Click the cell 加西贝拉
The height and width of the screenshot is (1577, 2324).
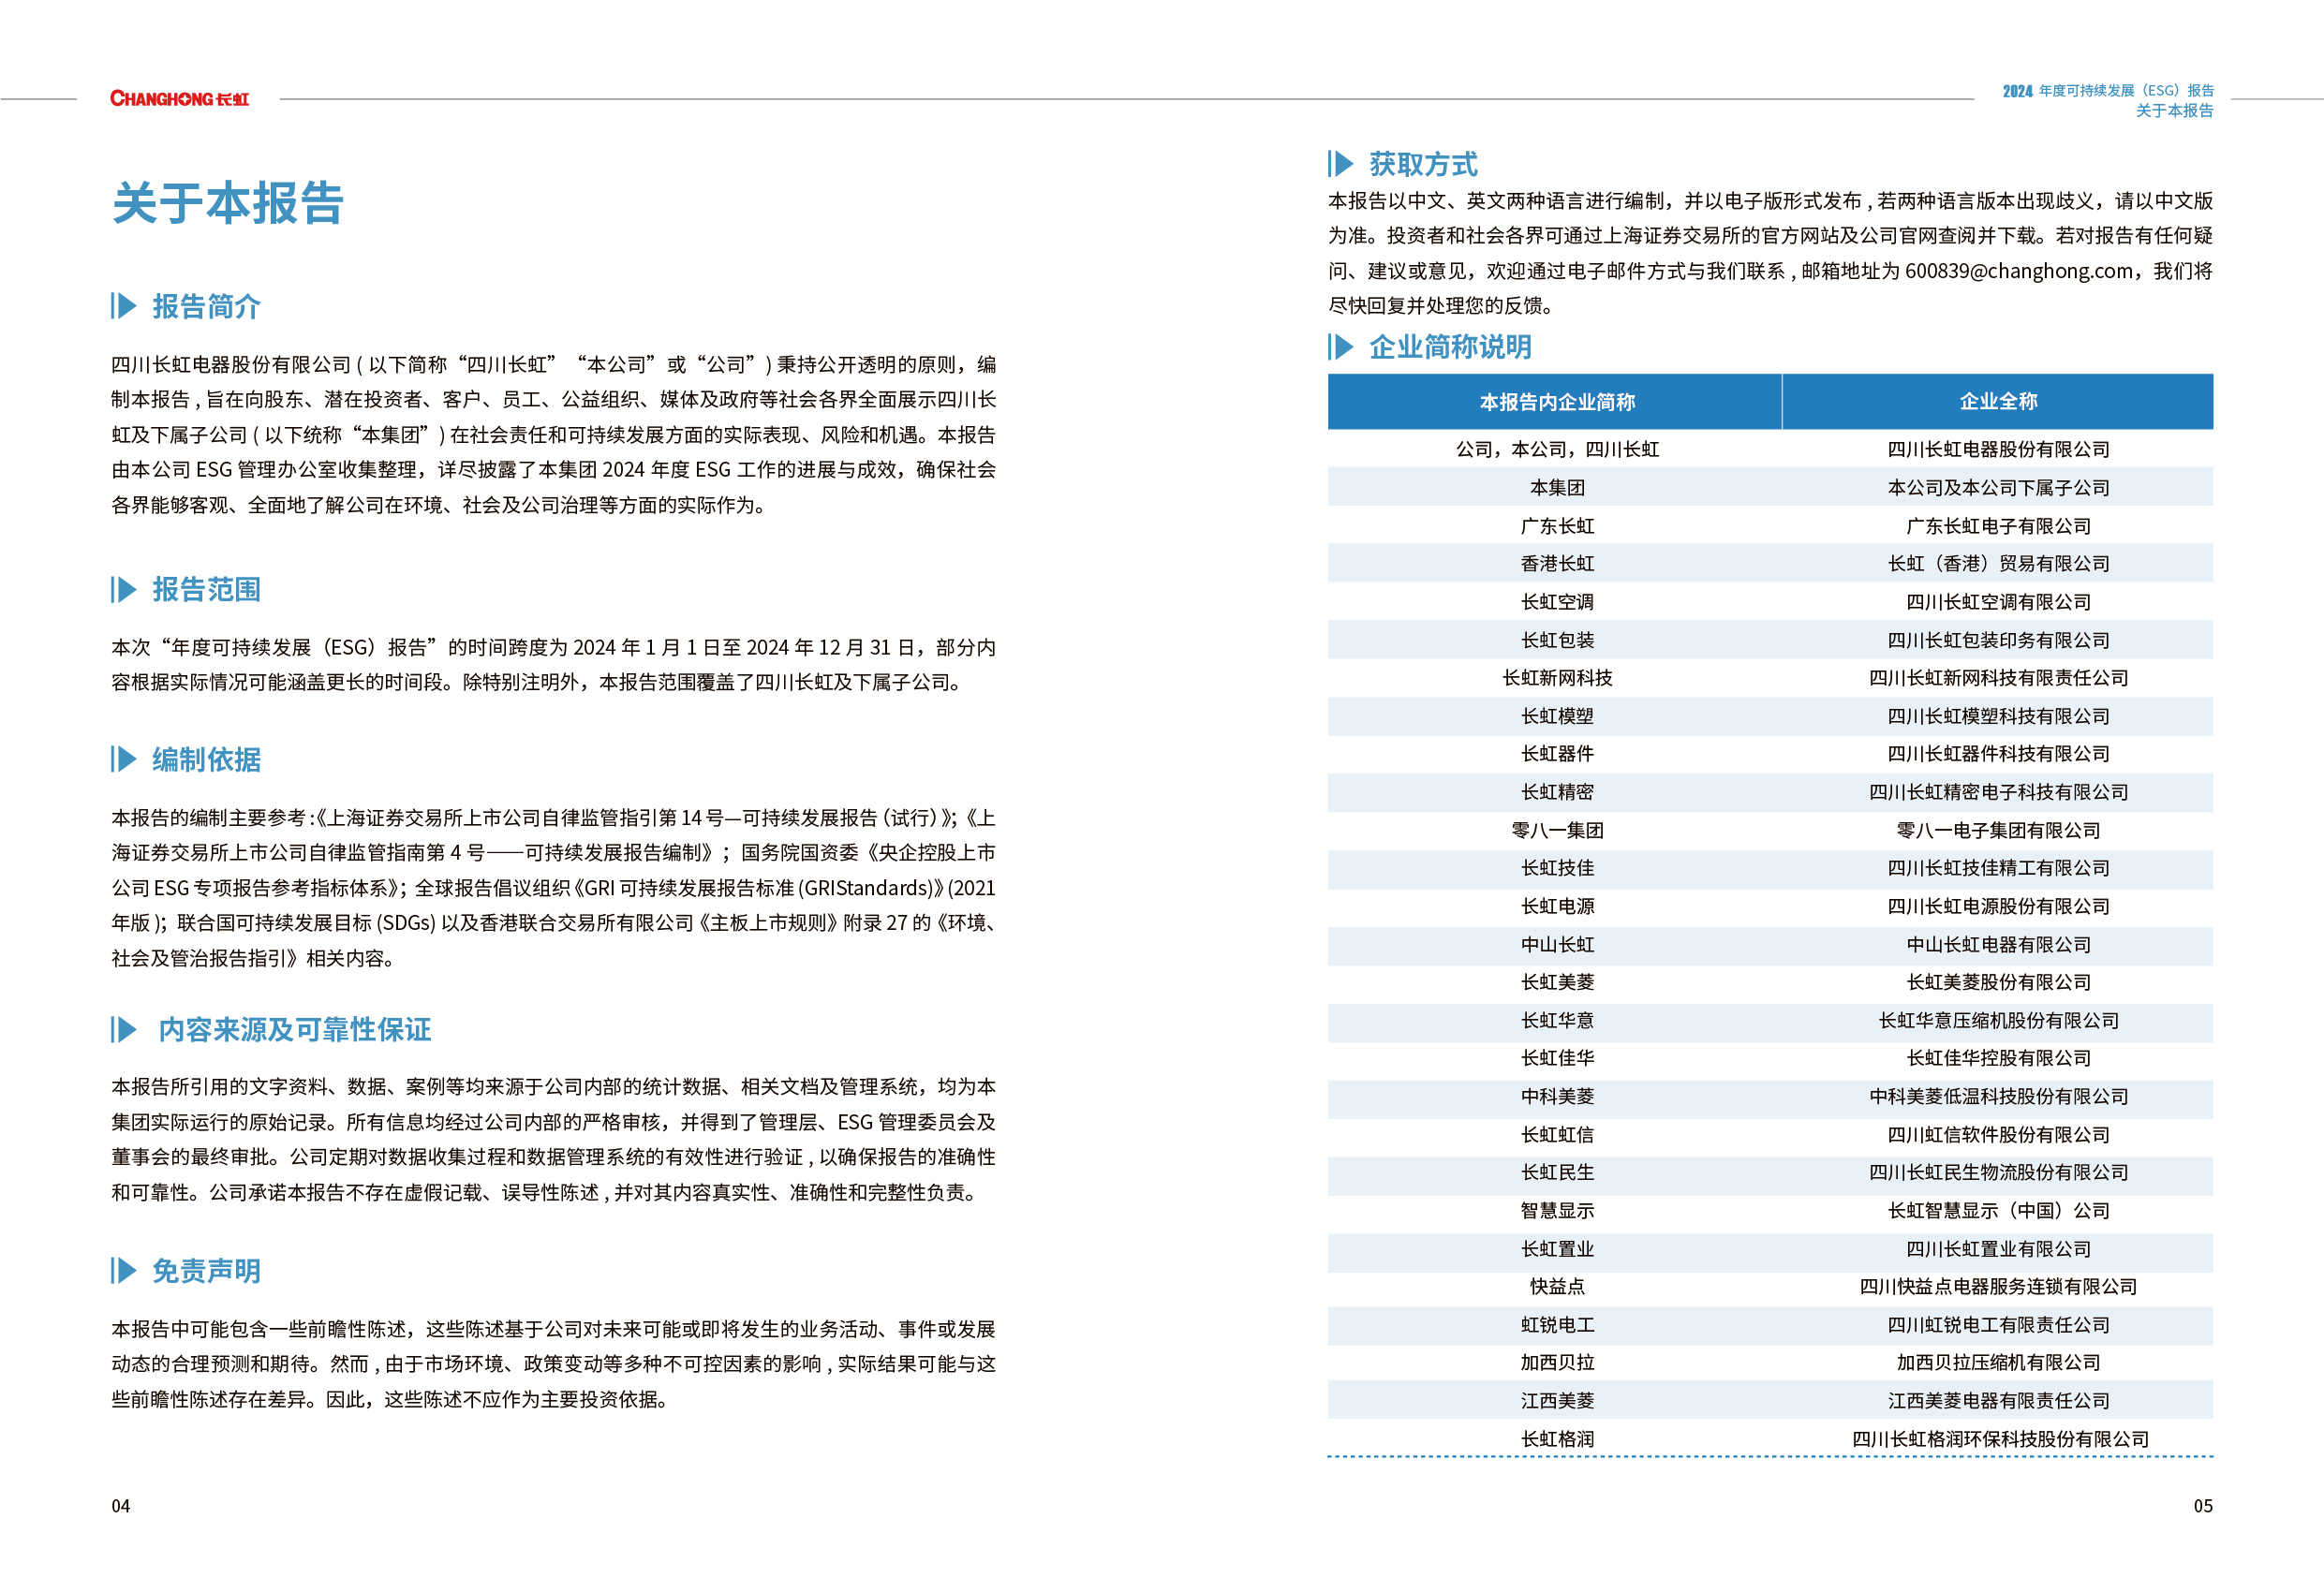(1557, 1362)
